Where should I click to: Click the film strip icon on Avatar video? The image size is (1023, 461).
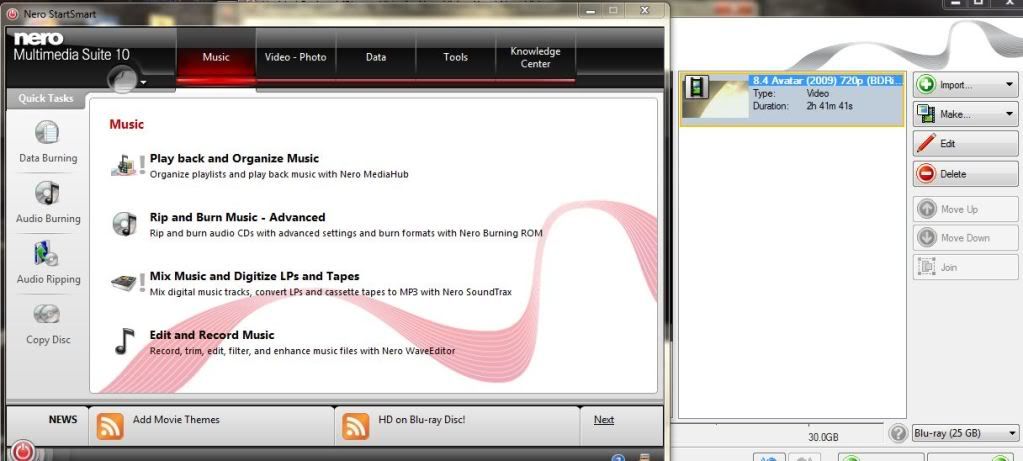697,87
